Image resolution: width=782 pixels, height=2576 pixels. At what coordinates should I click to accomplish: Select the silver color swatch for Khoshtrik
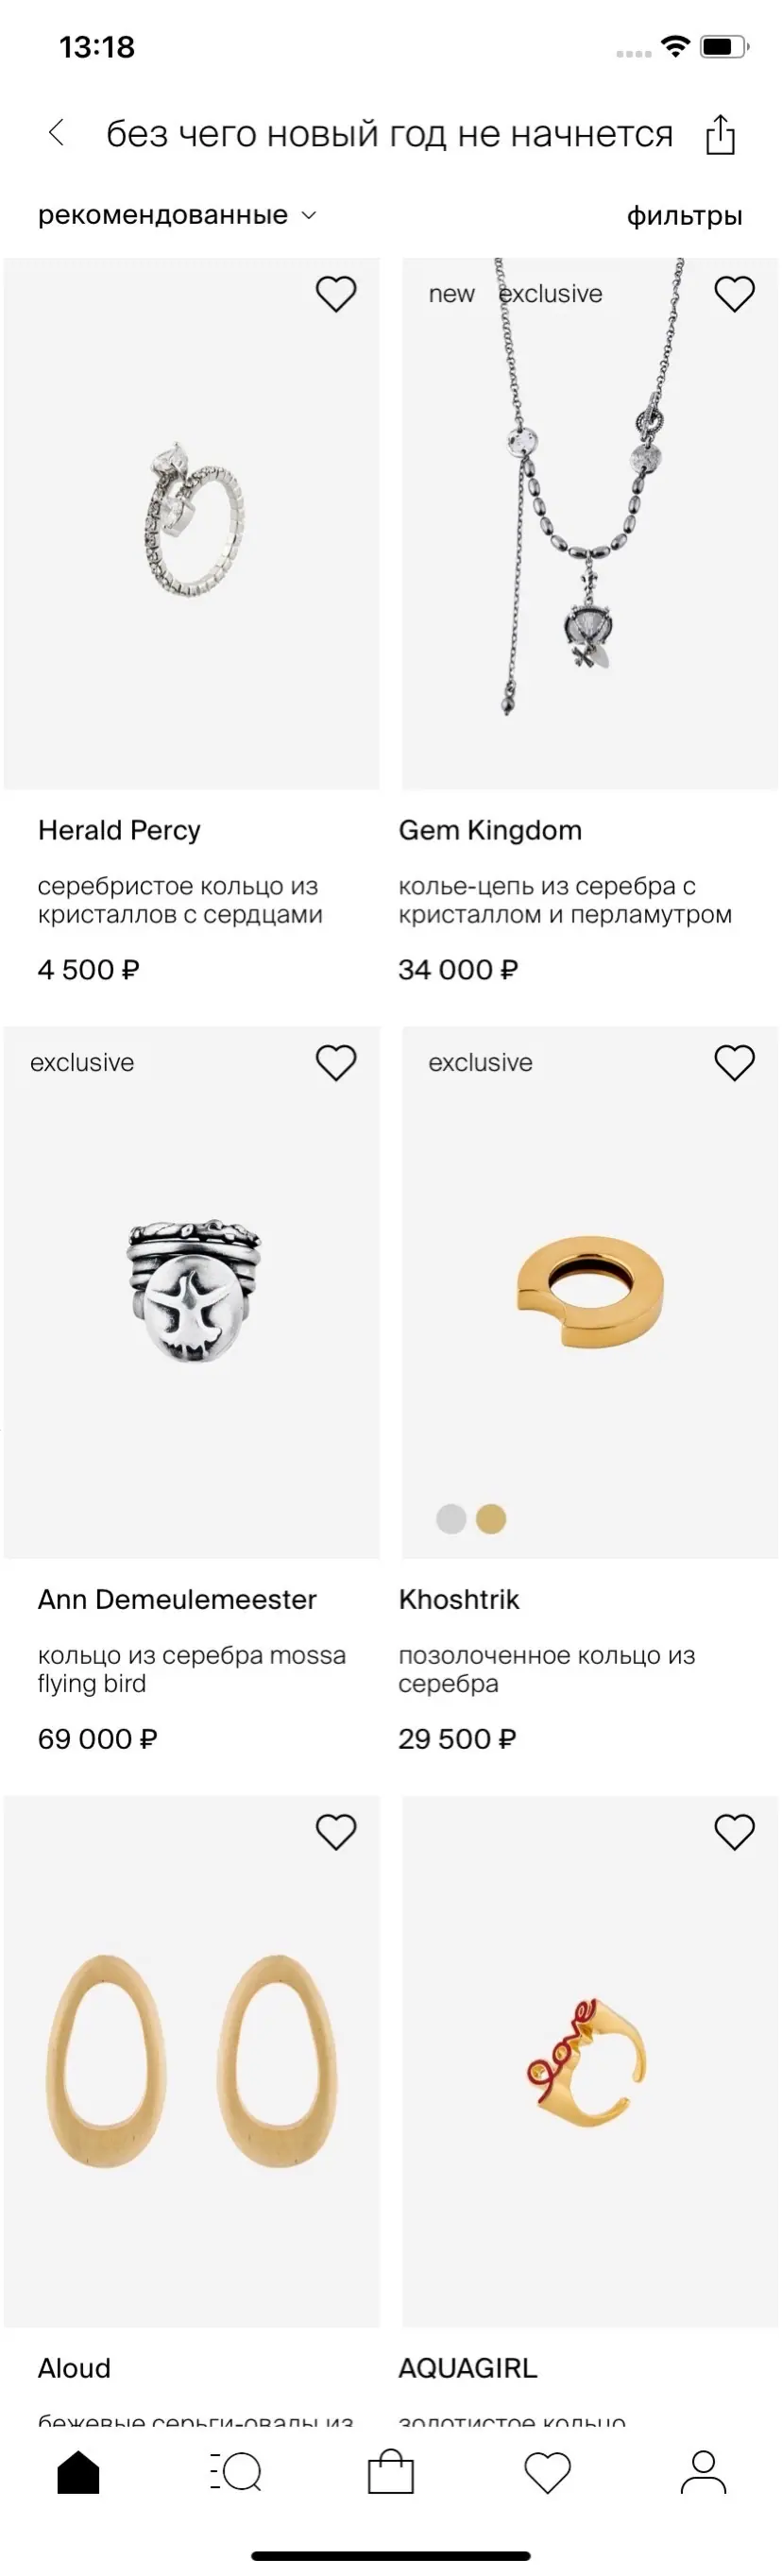(451, 1519)
